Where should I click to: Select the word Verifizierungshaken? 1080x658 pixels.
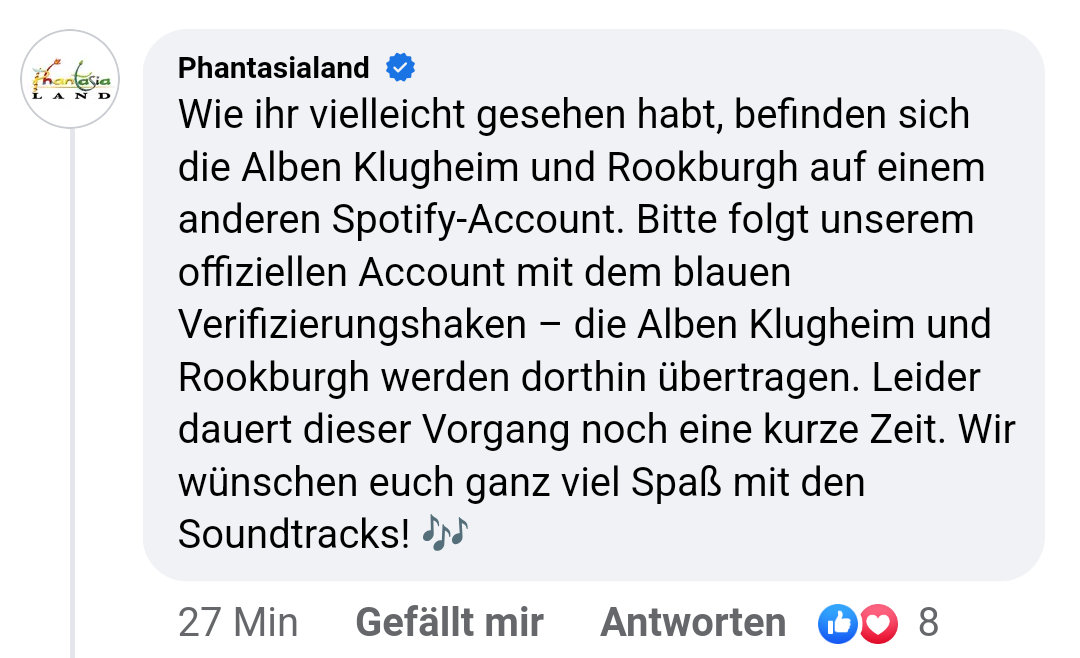pos(352,325)
